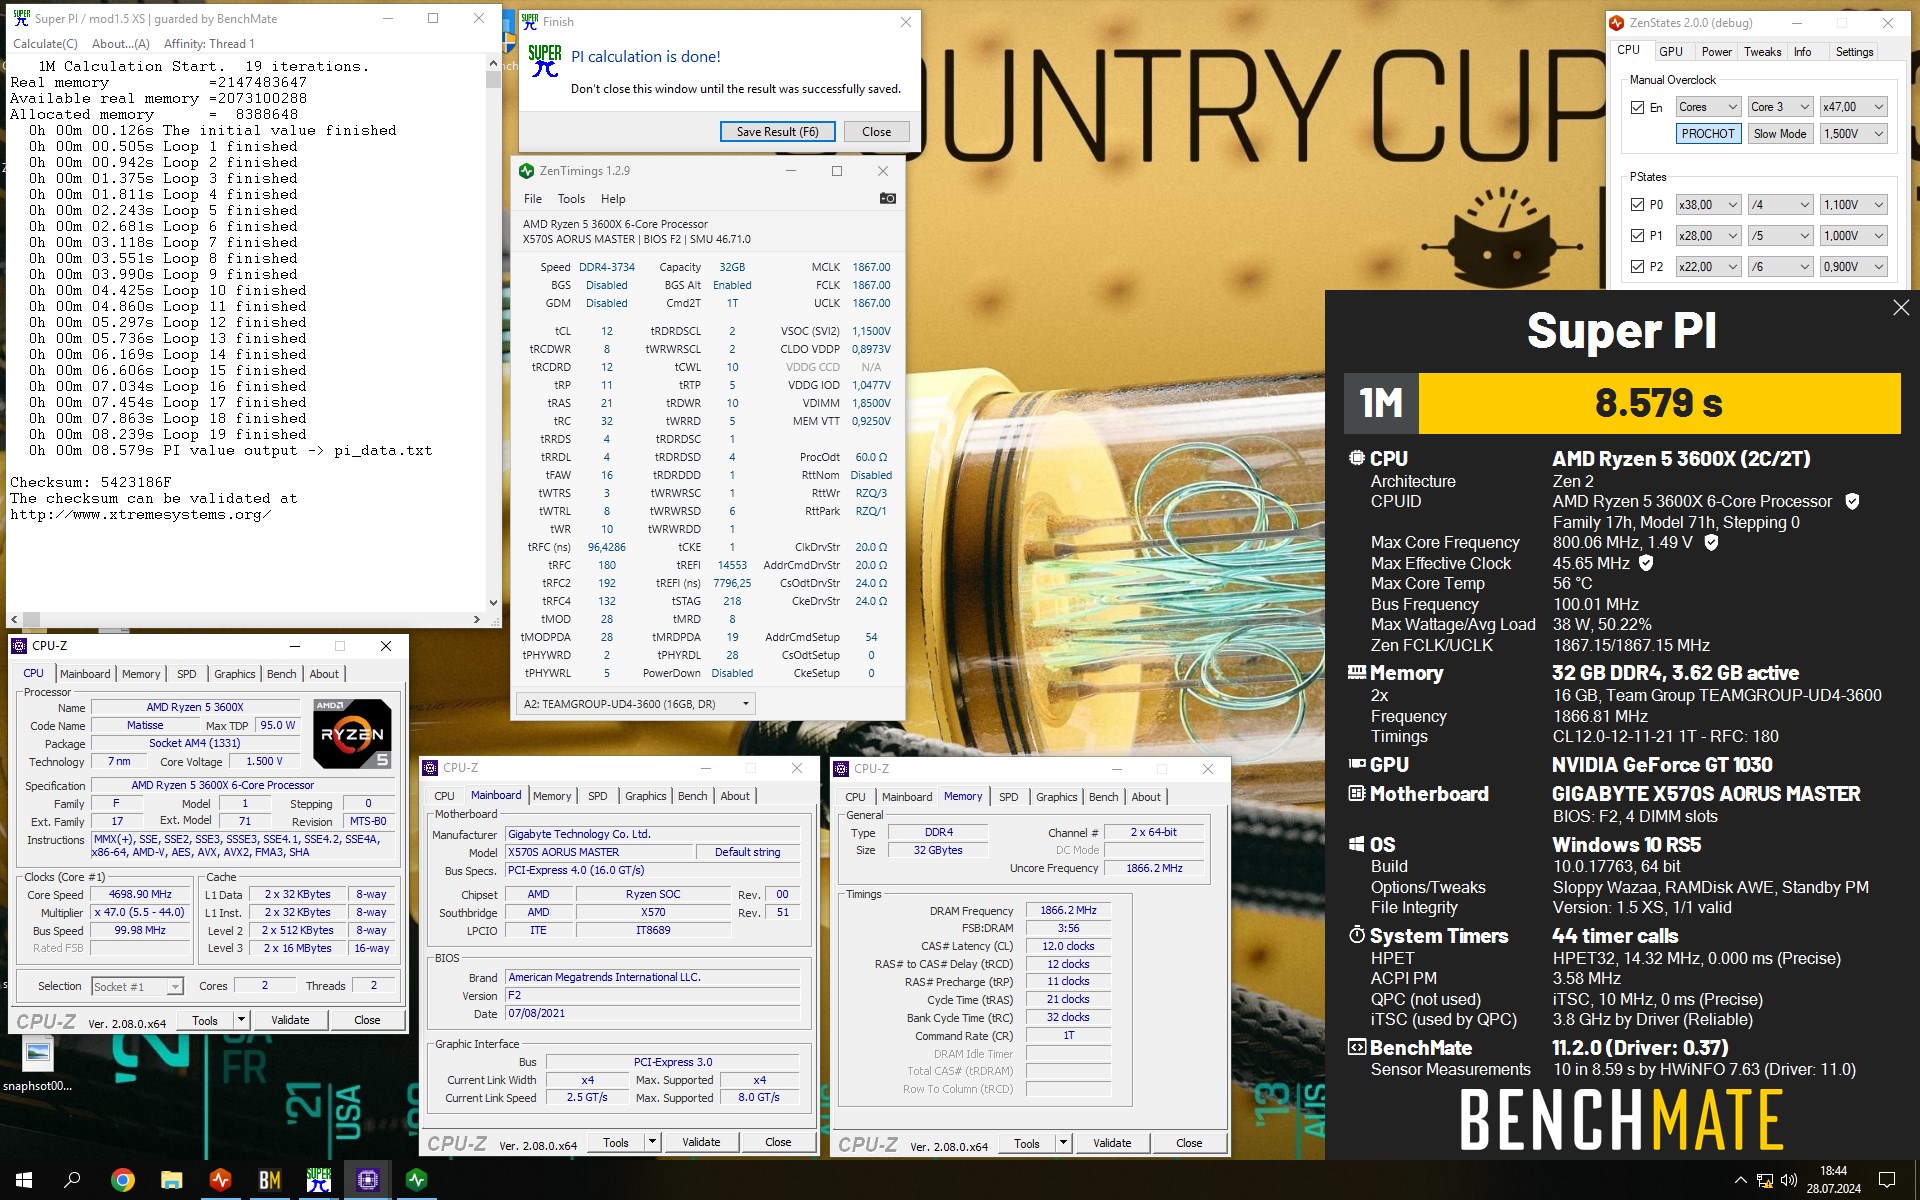This screenshot has height=1200, width=1920.
Task: Open File menu in ZenTimings
Action: 533,199
